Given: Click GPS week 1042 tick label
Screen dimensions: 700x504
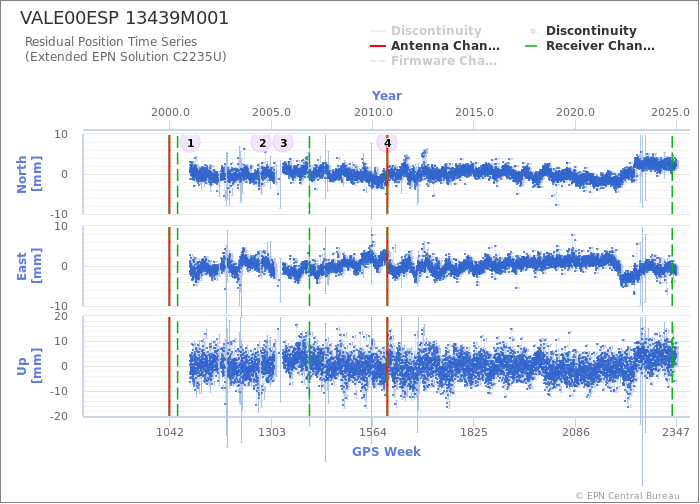Looking at the screenshot, I should pyautogui.click(x=170, y=432).
